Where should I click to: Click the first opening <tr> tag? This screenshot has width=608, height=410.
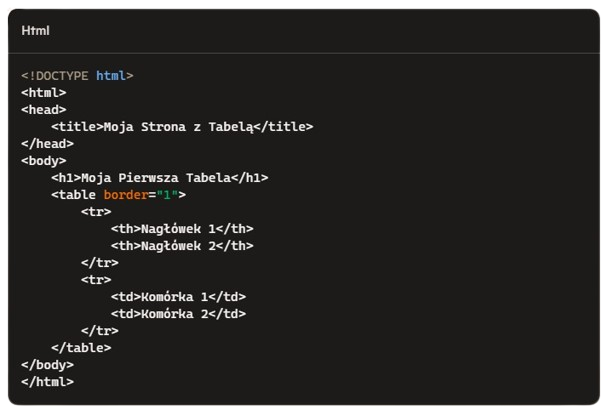coord(96,212)
